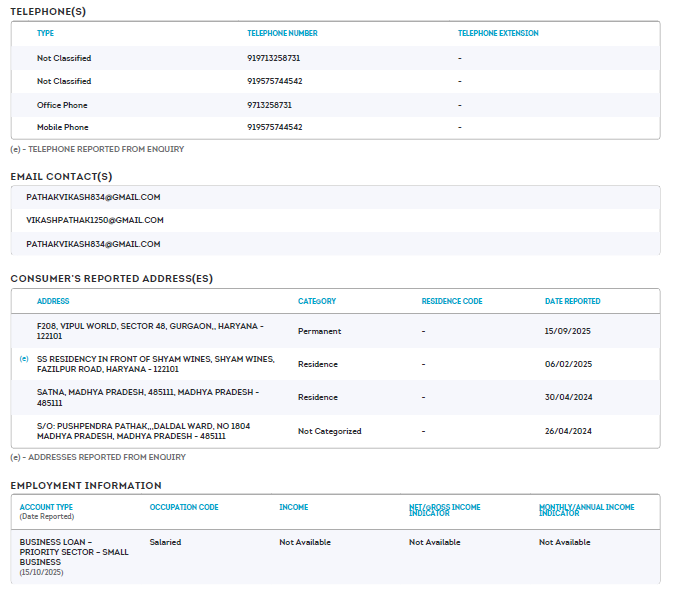The image size is (681, 615).
Task: Click the Category column header in addresses
Action: pos(317,301)
